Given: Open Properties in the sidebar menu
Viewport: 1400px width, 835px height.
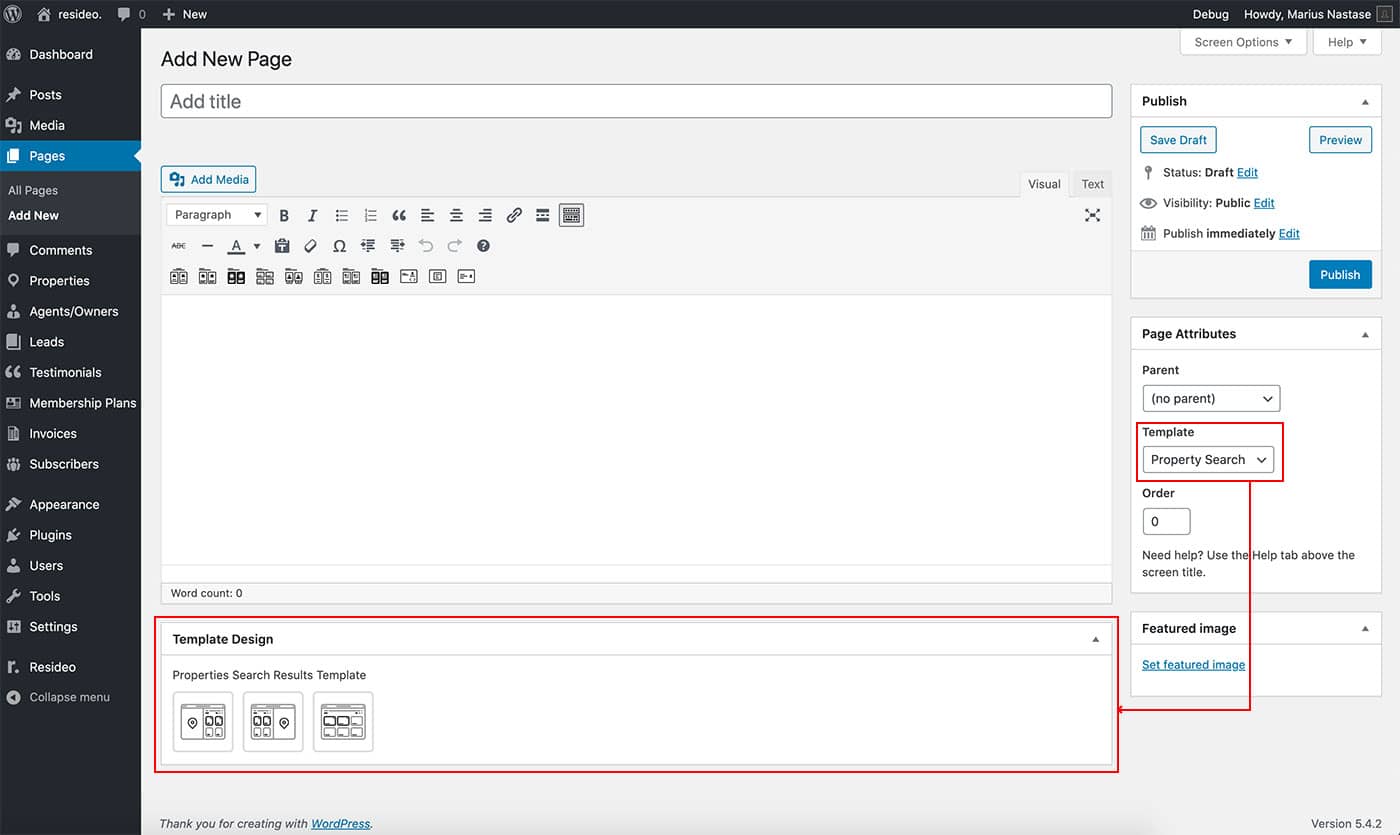Looking at the screenshot, I should click(x=59, y=281).
